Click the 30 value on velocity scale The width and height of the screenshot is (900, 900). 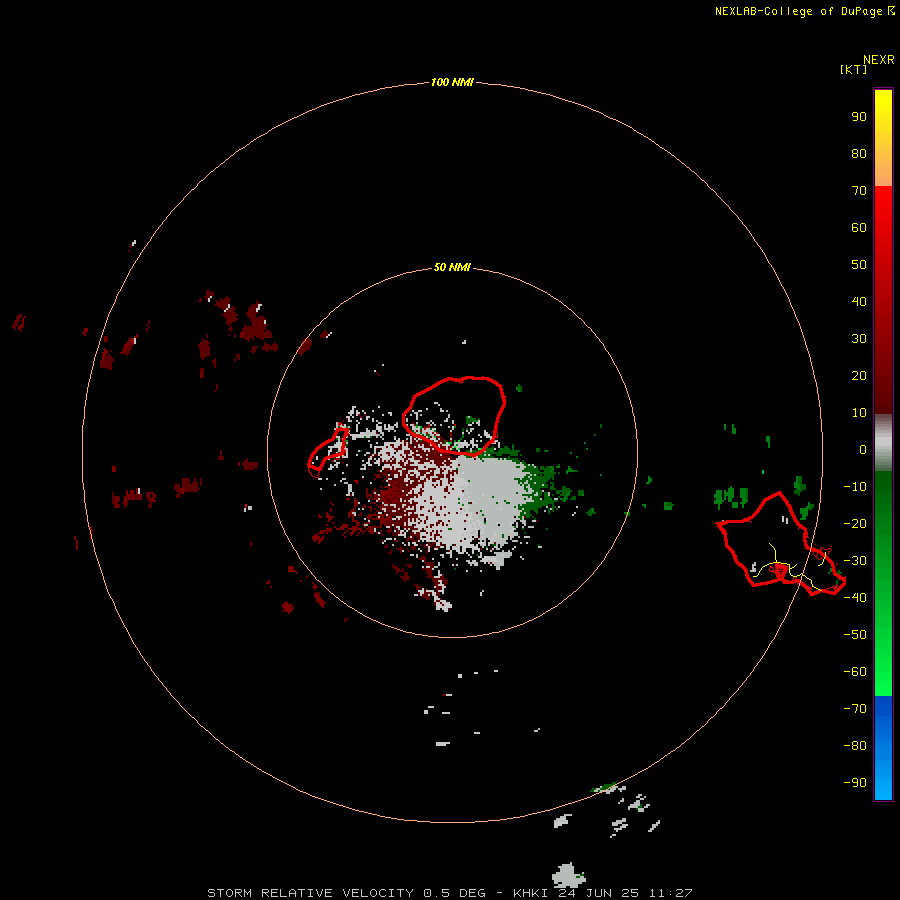coord(859,339)
